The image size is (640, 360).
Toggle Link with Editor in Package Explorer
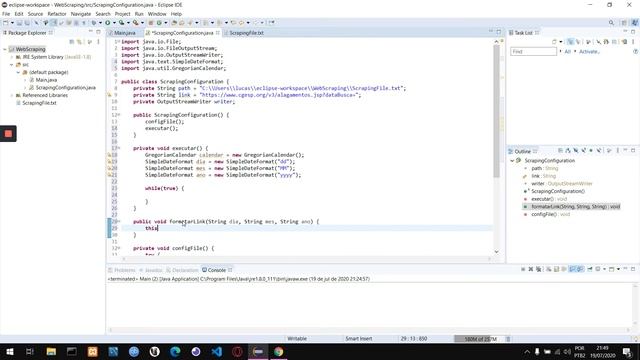80,42
